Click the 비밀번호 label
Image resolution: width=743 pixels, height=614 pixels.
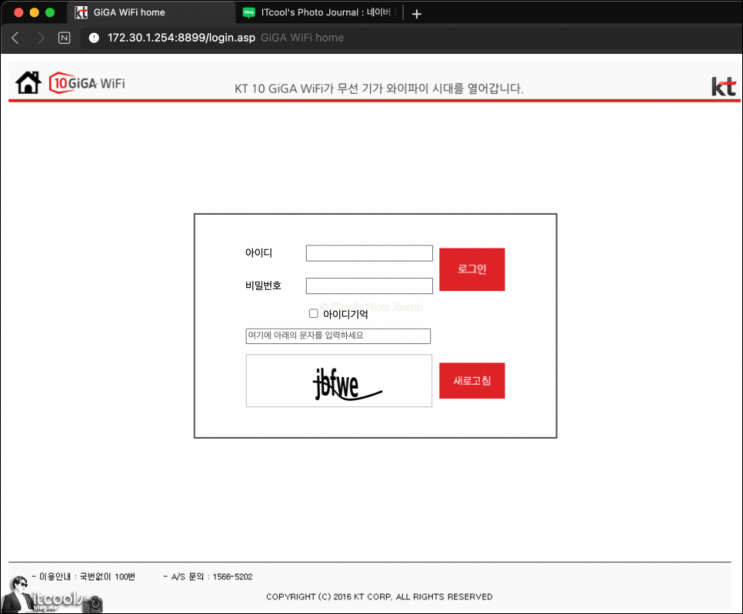tap(263, 285)
